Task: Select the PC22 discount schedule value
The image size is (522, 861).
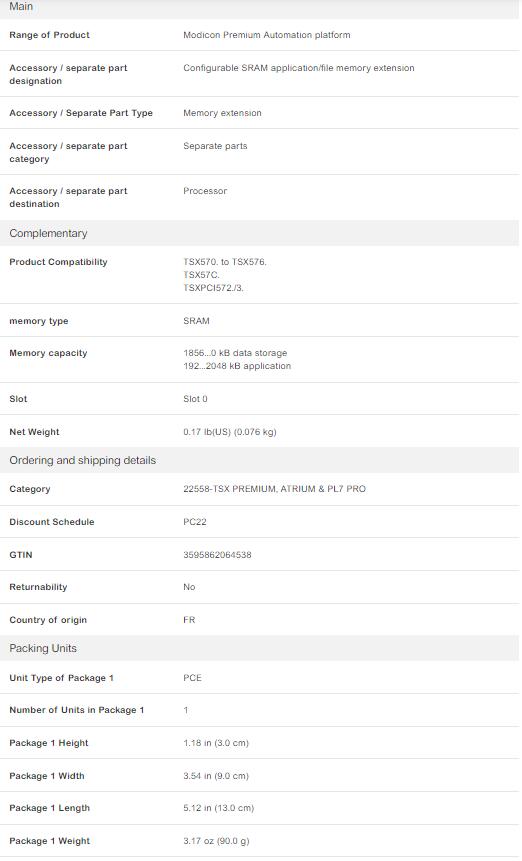Action: 195,522
